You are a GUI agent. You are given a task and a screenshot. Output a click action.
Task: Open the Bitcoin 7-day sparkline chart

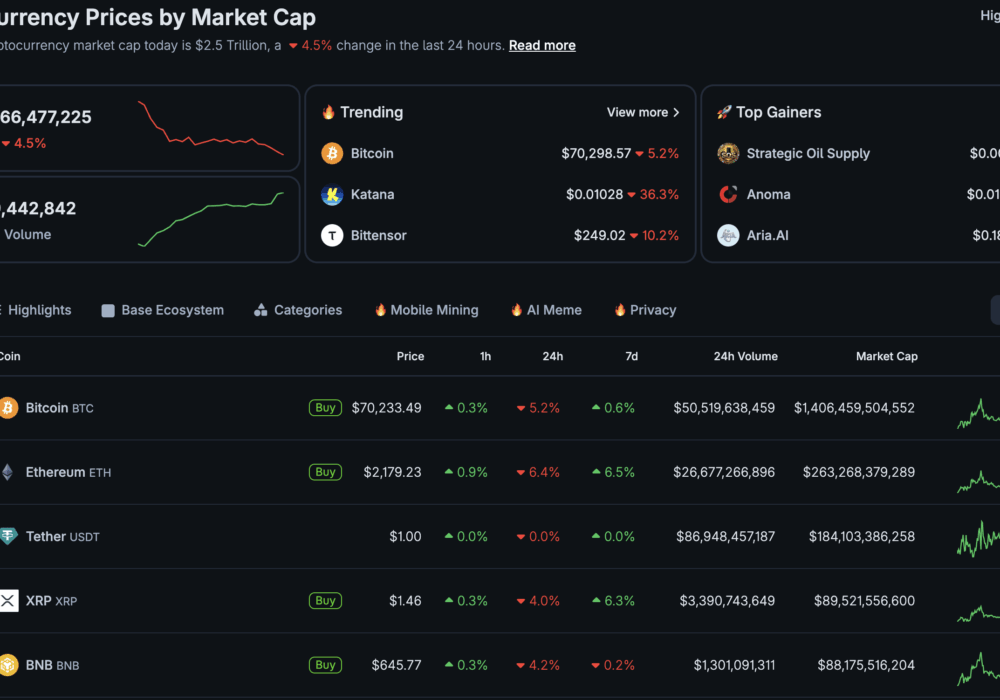977,410
